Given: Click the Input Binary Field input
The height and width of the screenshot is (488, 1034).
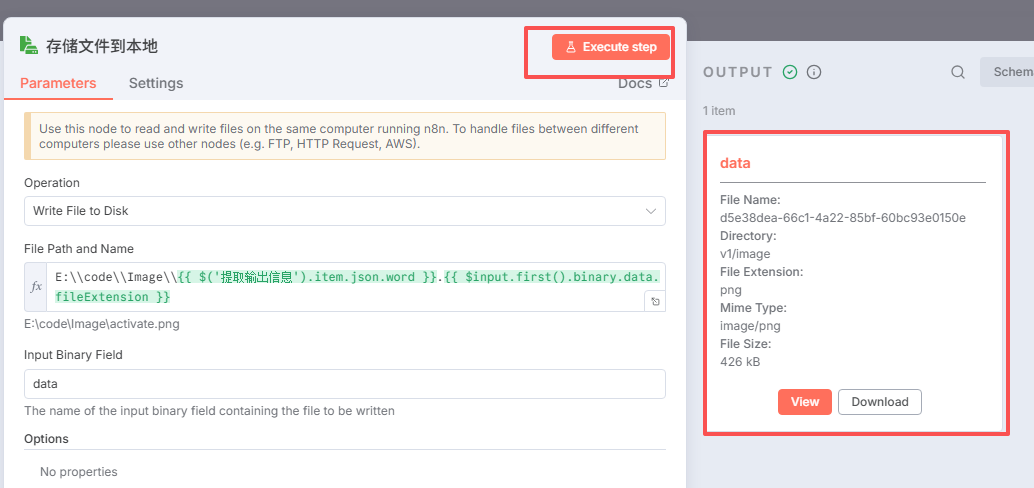Looking at the screenshot, I should 344,384.
